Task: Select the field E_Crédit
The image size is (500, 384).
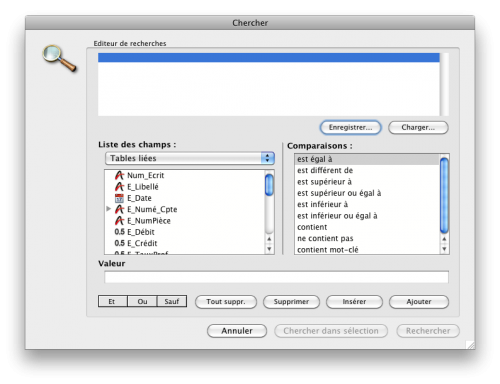Action: click(142, 243)
